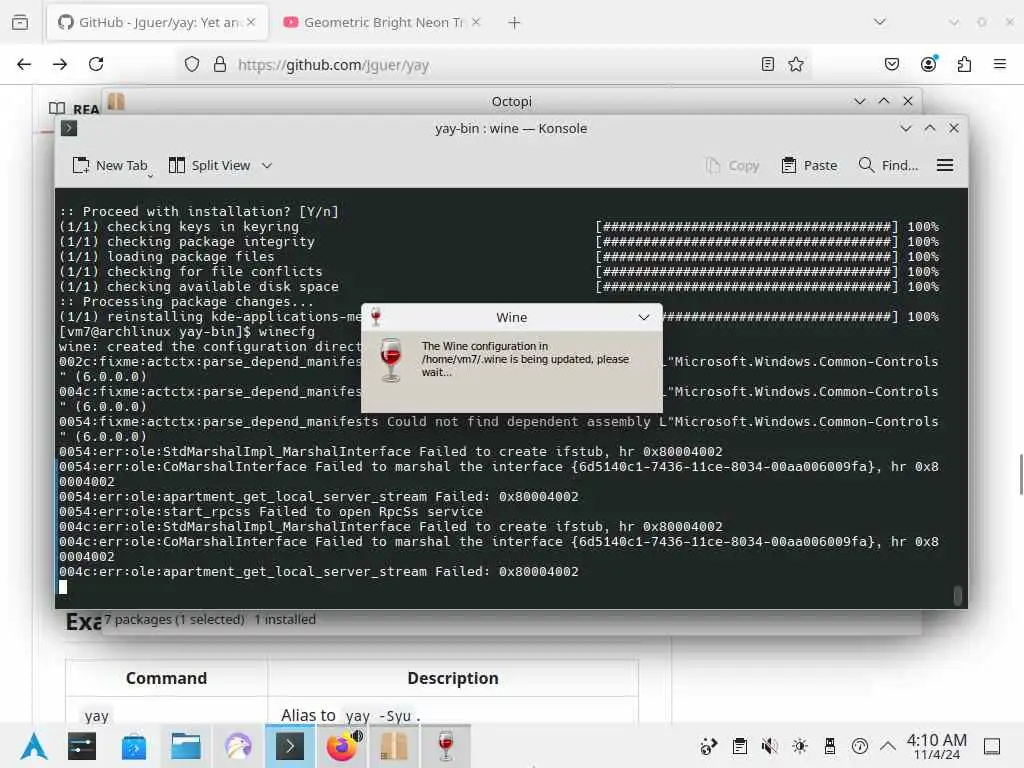
Task: Open Dolphin file manager from taskbar
Action: (x=185, y=746)
